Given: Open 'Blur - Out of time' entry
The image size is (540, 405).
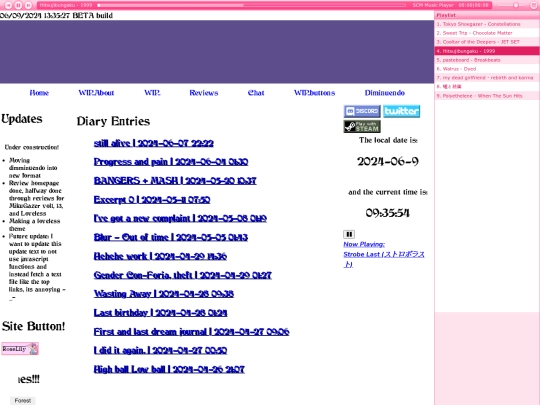Looking at the screenshot, I should [x=171, y=237].
